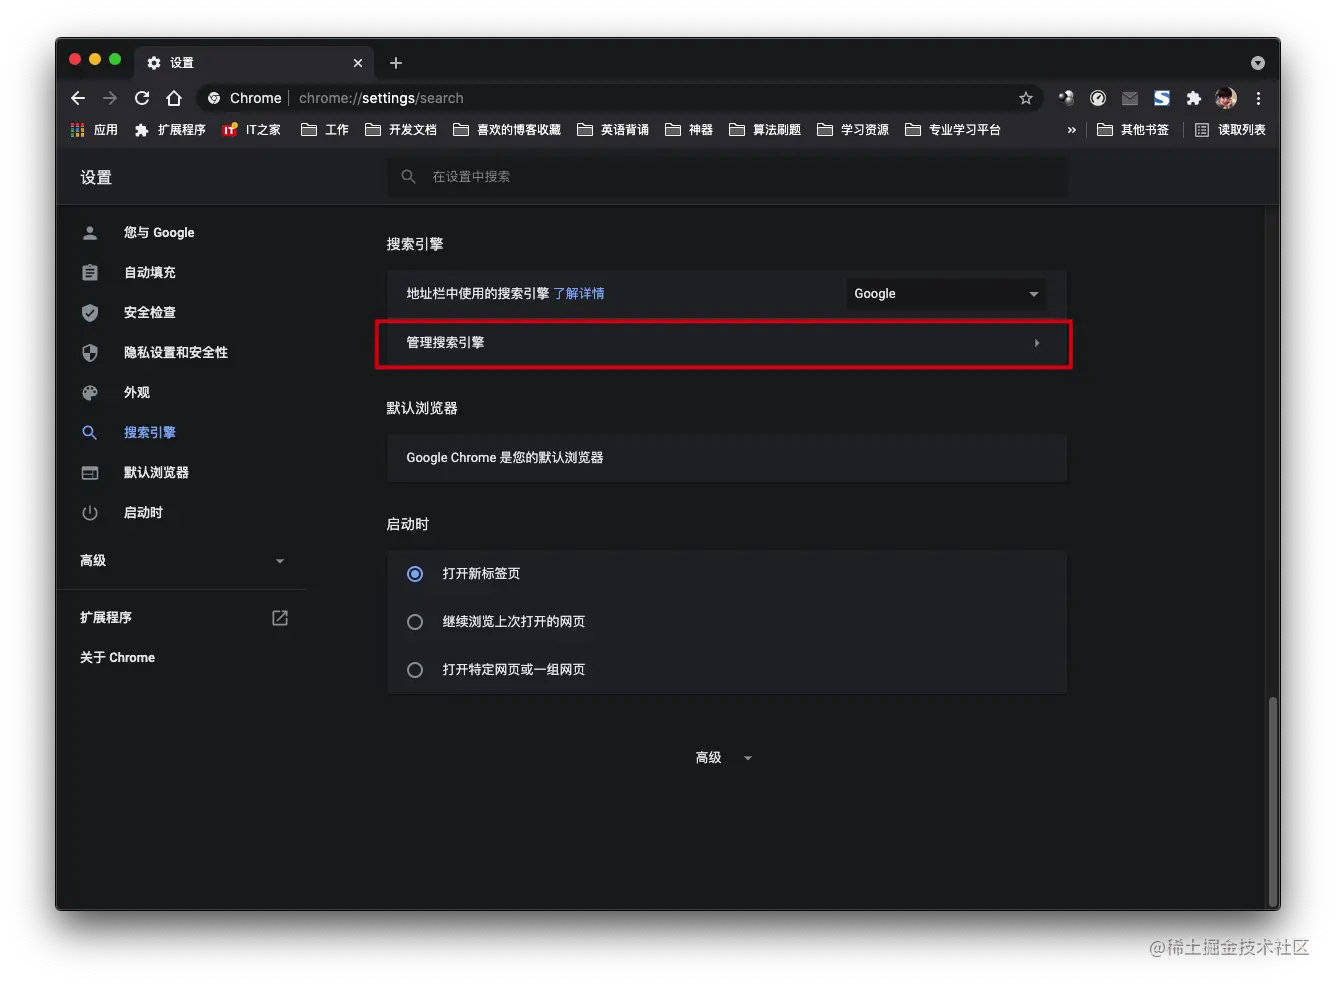Screen dimensions: 1336x984
Task: Click the search magnifier in settings search
Action: (408, 176)
